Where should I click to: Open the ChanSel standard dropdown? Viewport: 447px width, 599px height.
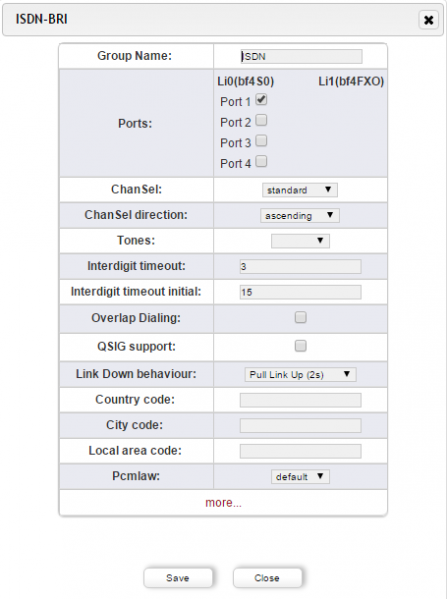coord(300,190)
